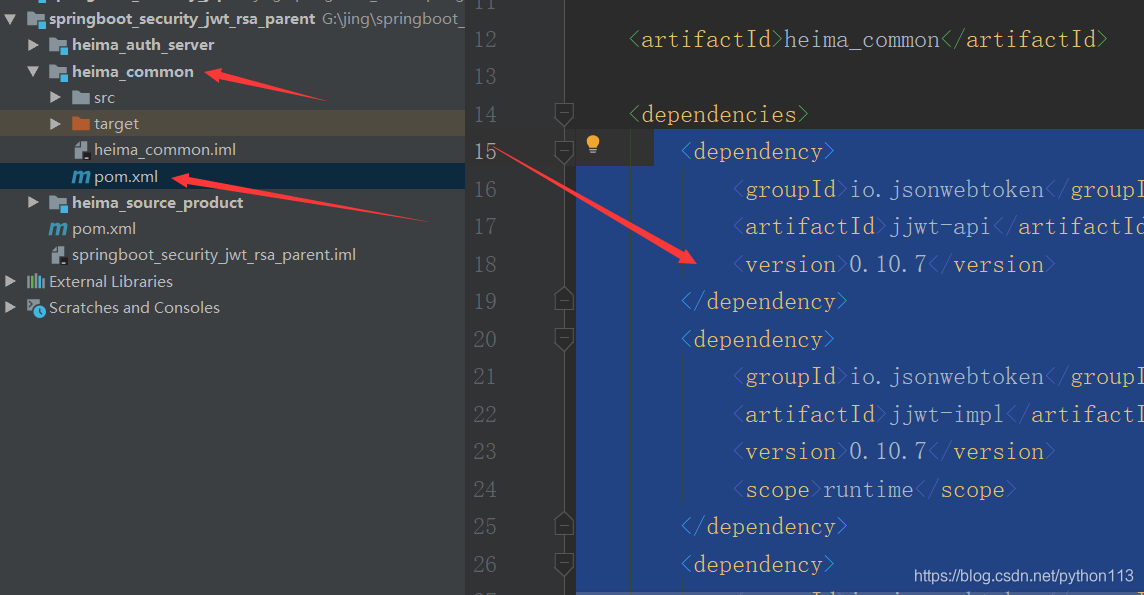Click jjwt-impl artifactId text
This screenshot has width=1144, height=595.
tap(947, 414)
